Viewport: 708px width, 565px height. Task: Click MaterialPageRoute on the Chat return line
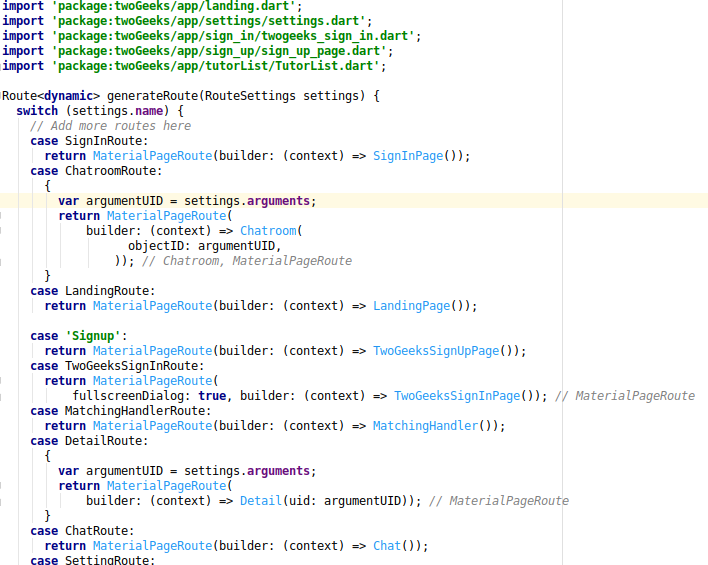click(x=152, y=546)
